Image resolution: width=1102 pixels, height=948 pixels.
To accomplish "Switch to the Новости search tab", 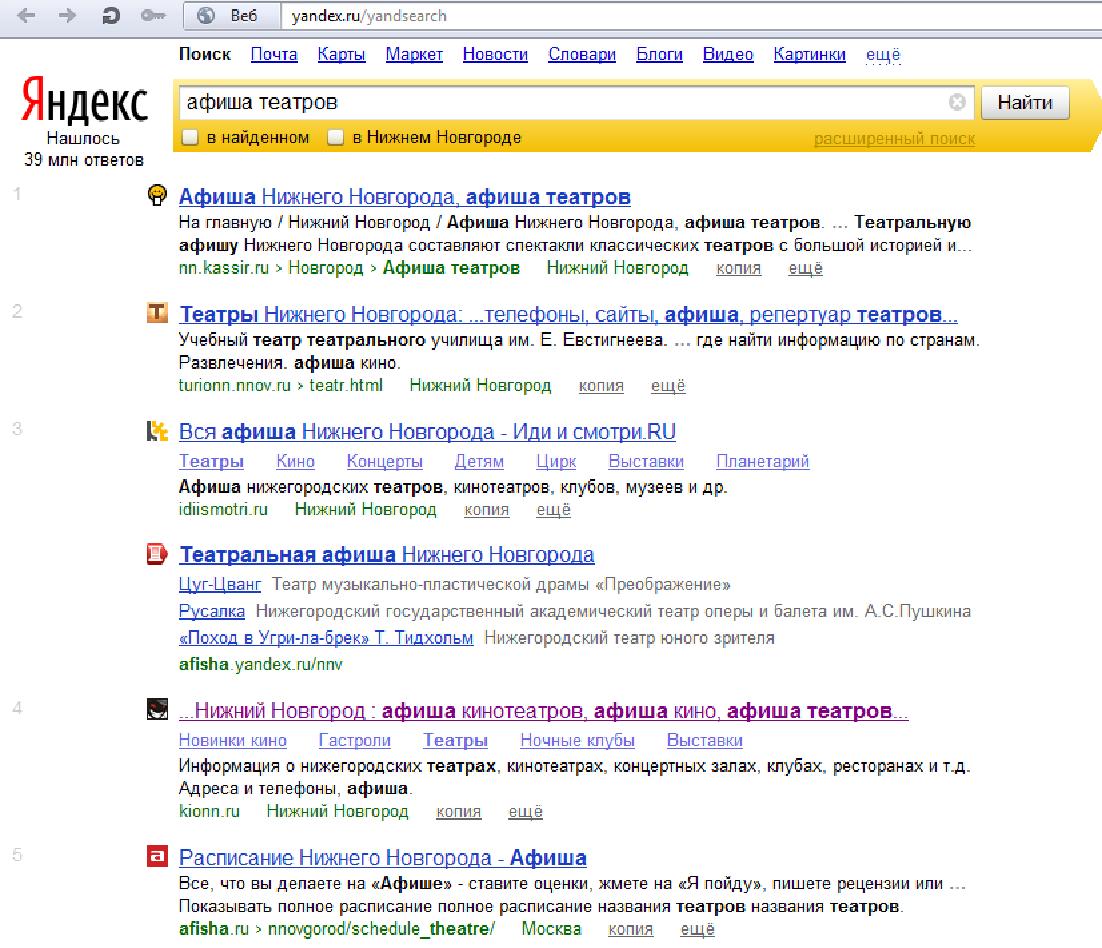I will (495, 55).
